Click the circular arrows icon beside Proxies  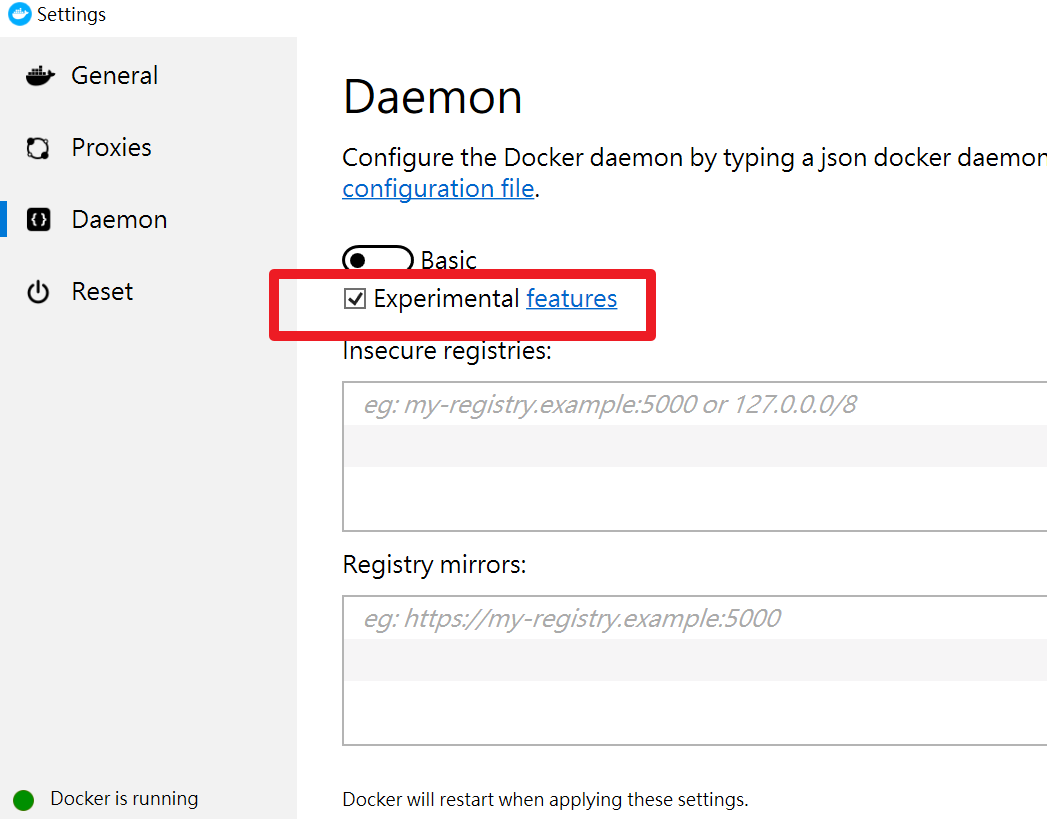(38, 147)
